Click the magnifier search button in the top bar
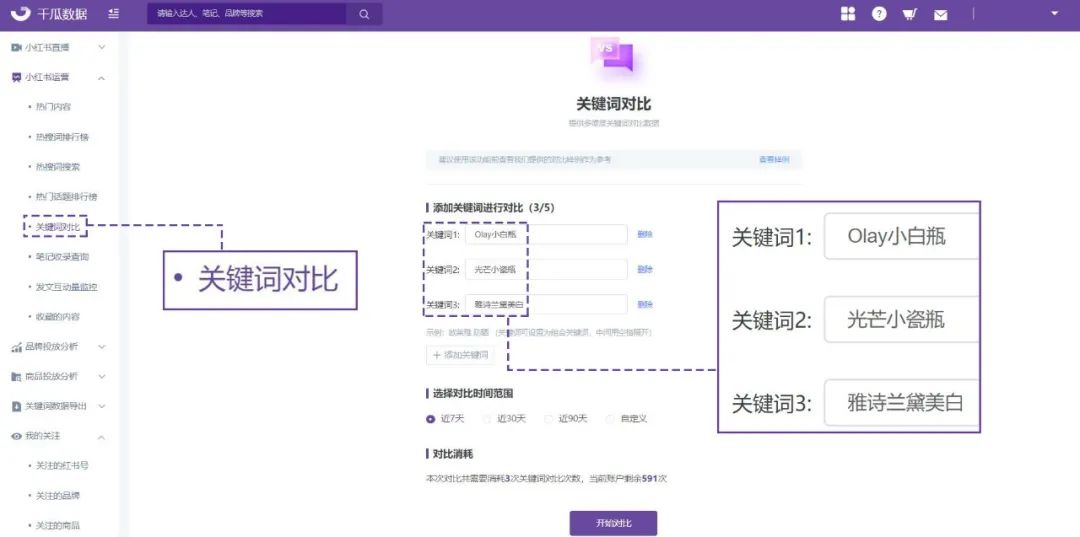1080x537 pixels. tap(364, 14)
